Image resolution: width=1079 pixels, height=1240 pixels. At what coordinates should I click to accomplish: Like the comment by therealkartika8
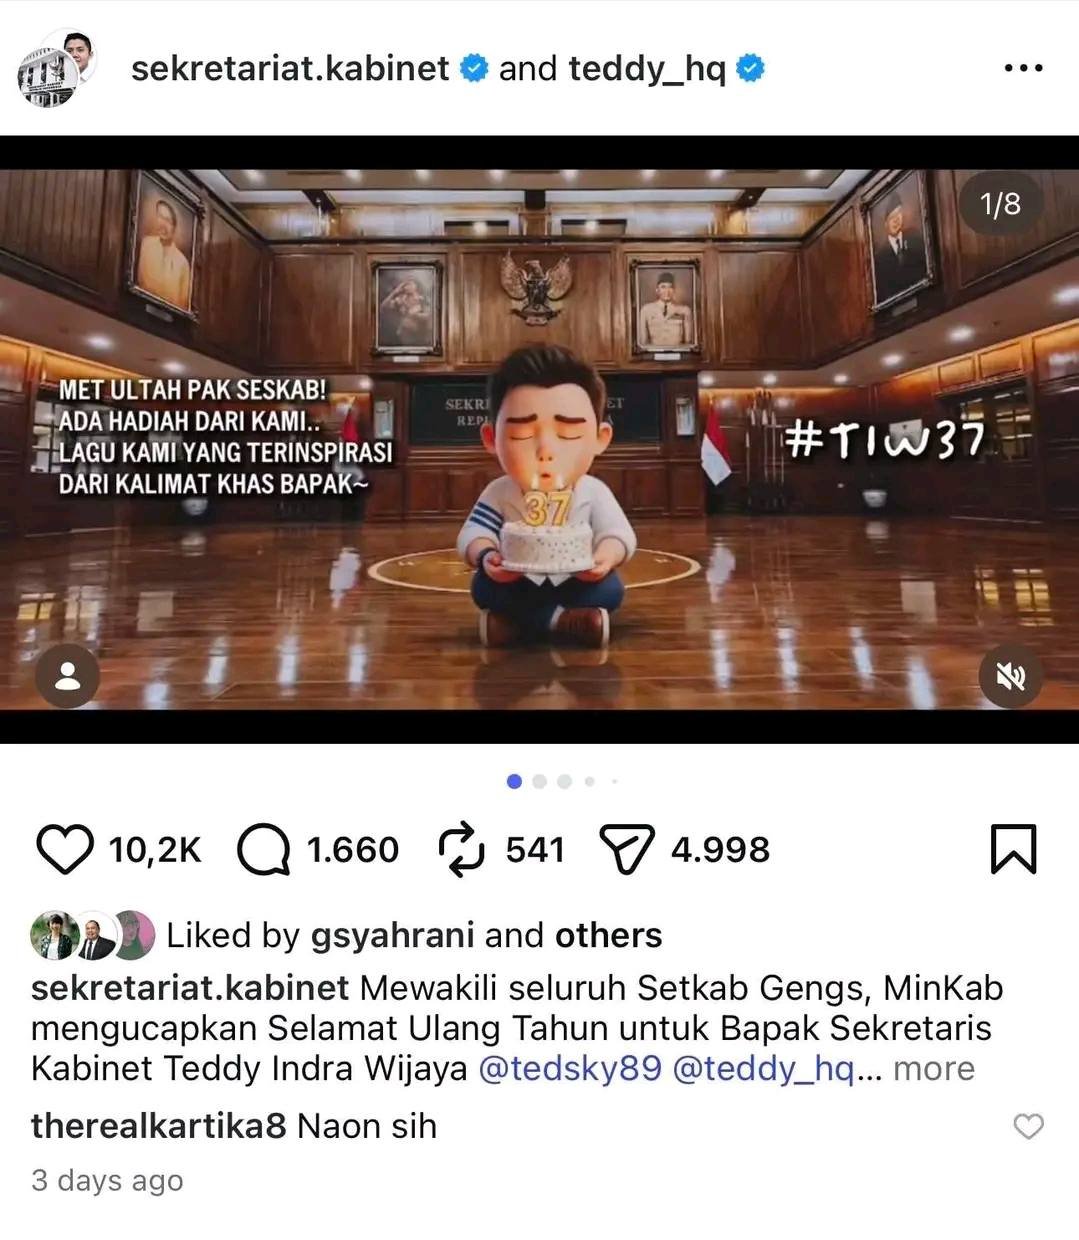[1029, 1127]
